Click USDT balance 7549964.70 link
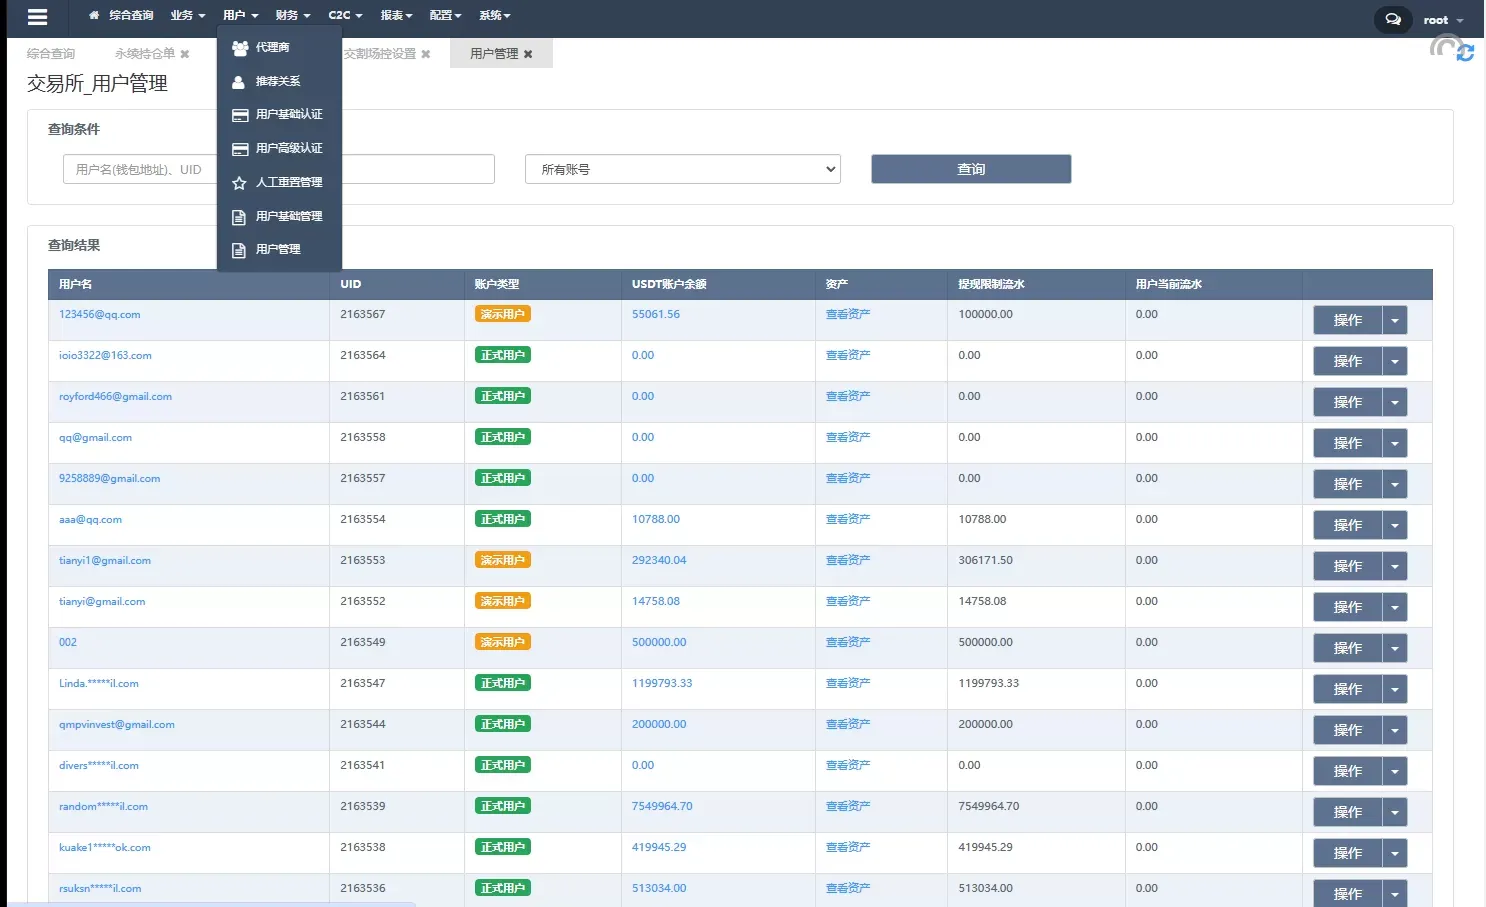Screen dimensions: 1486x907 coord(661,806)
